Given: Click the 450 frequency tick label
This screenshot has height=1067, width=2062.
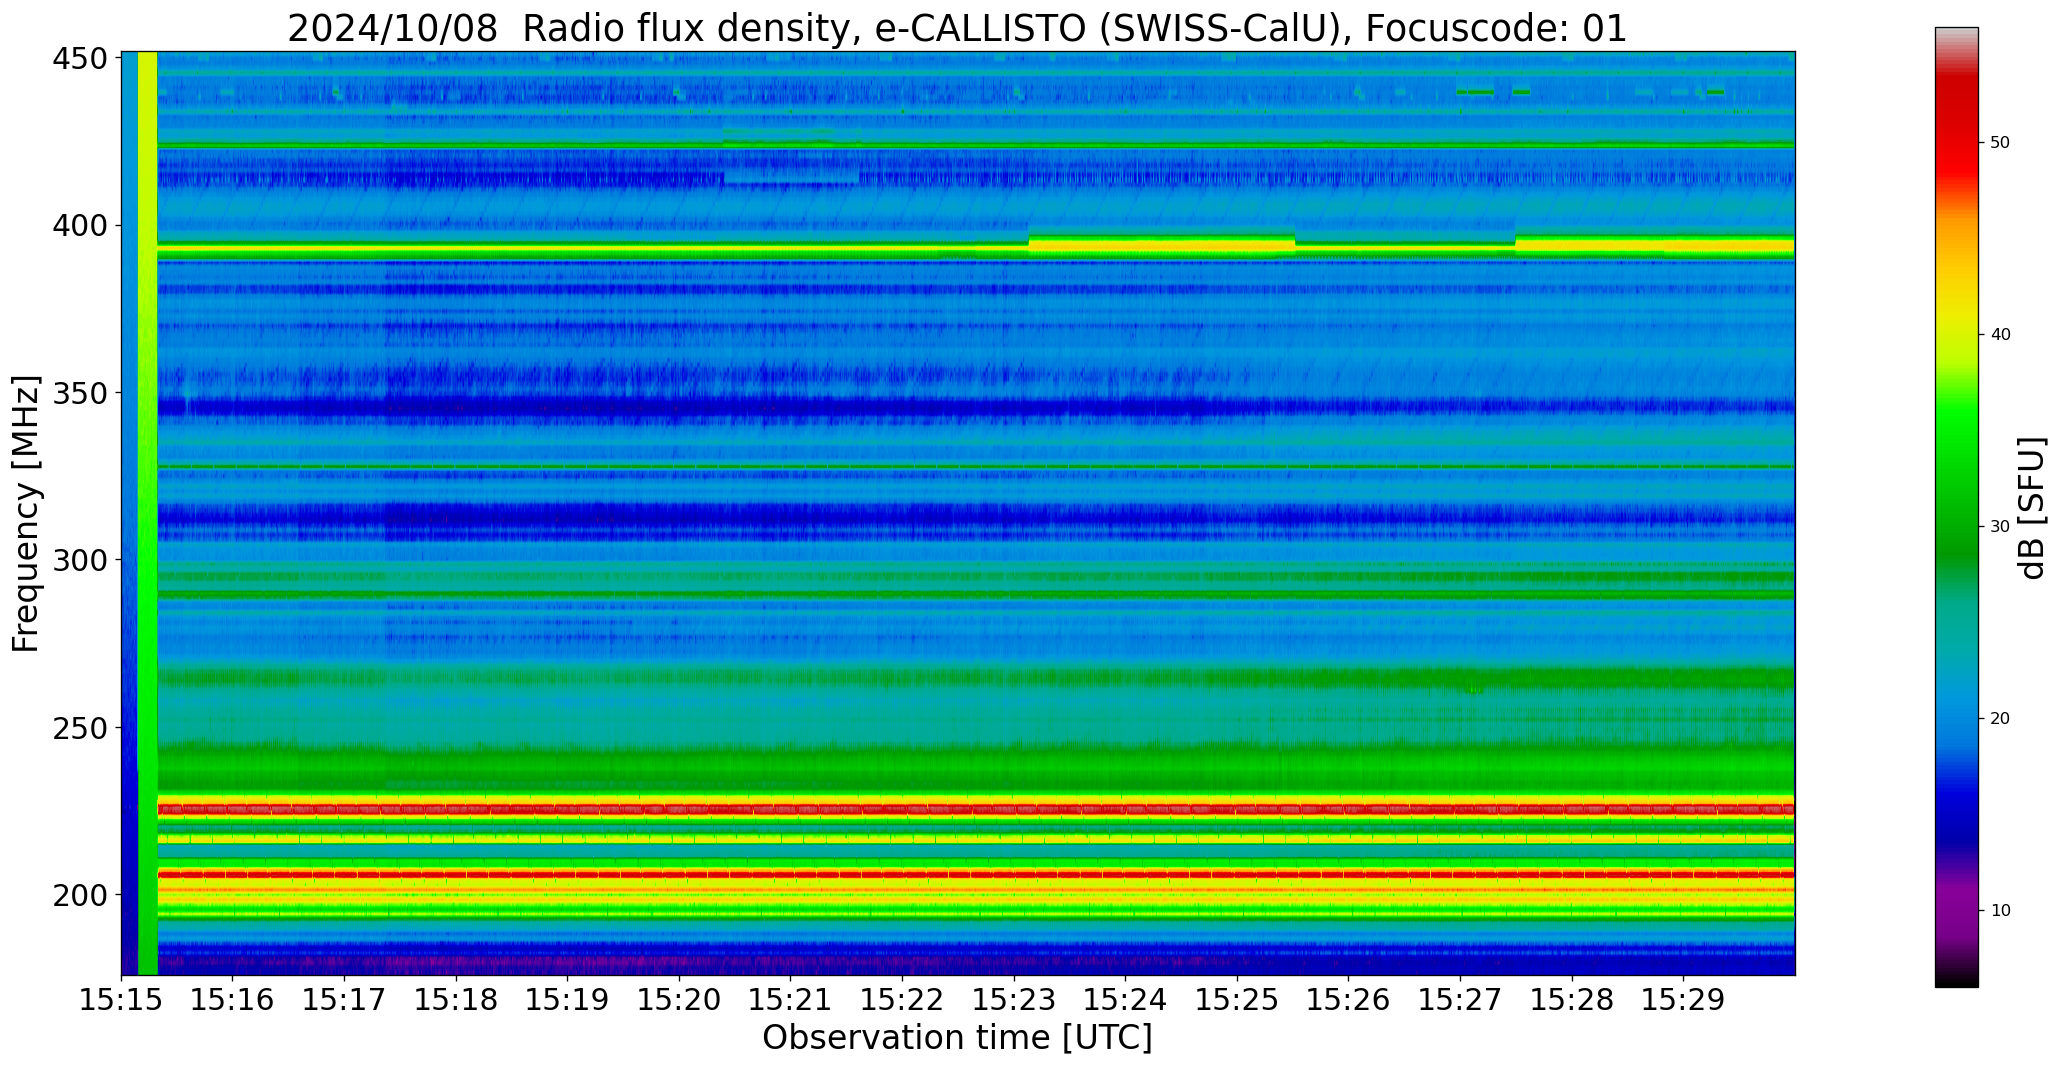Looking at the screenshot, I should point(78,59).
